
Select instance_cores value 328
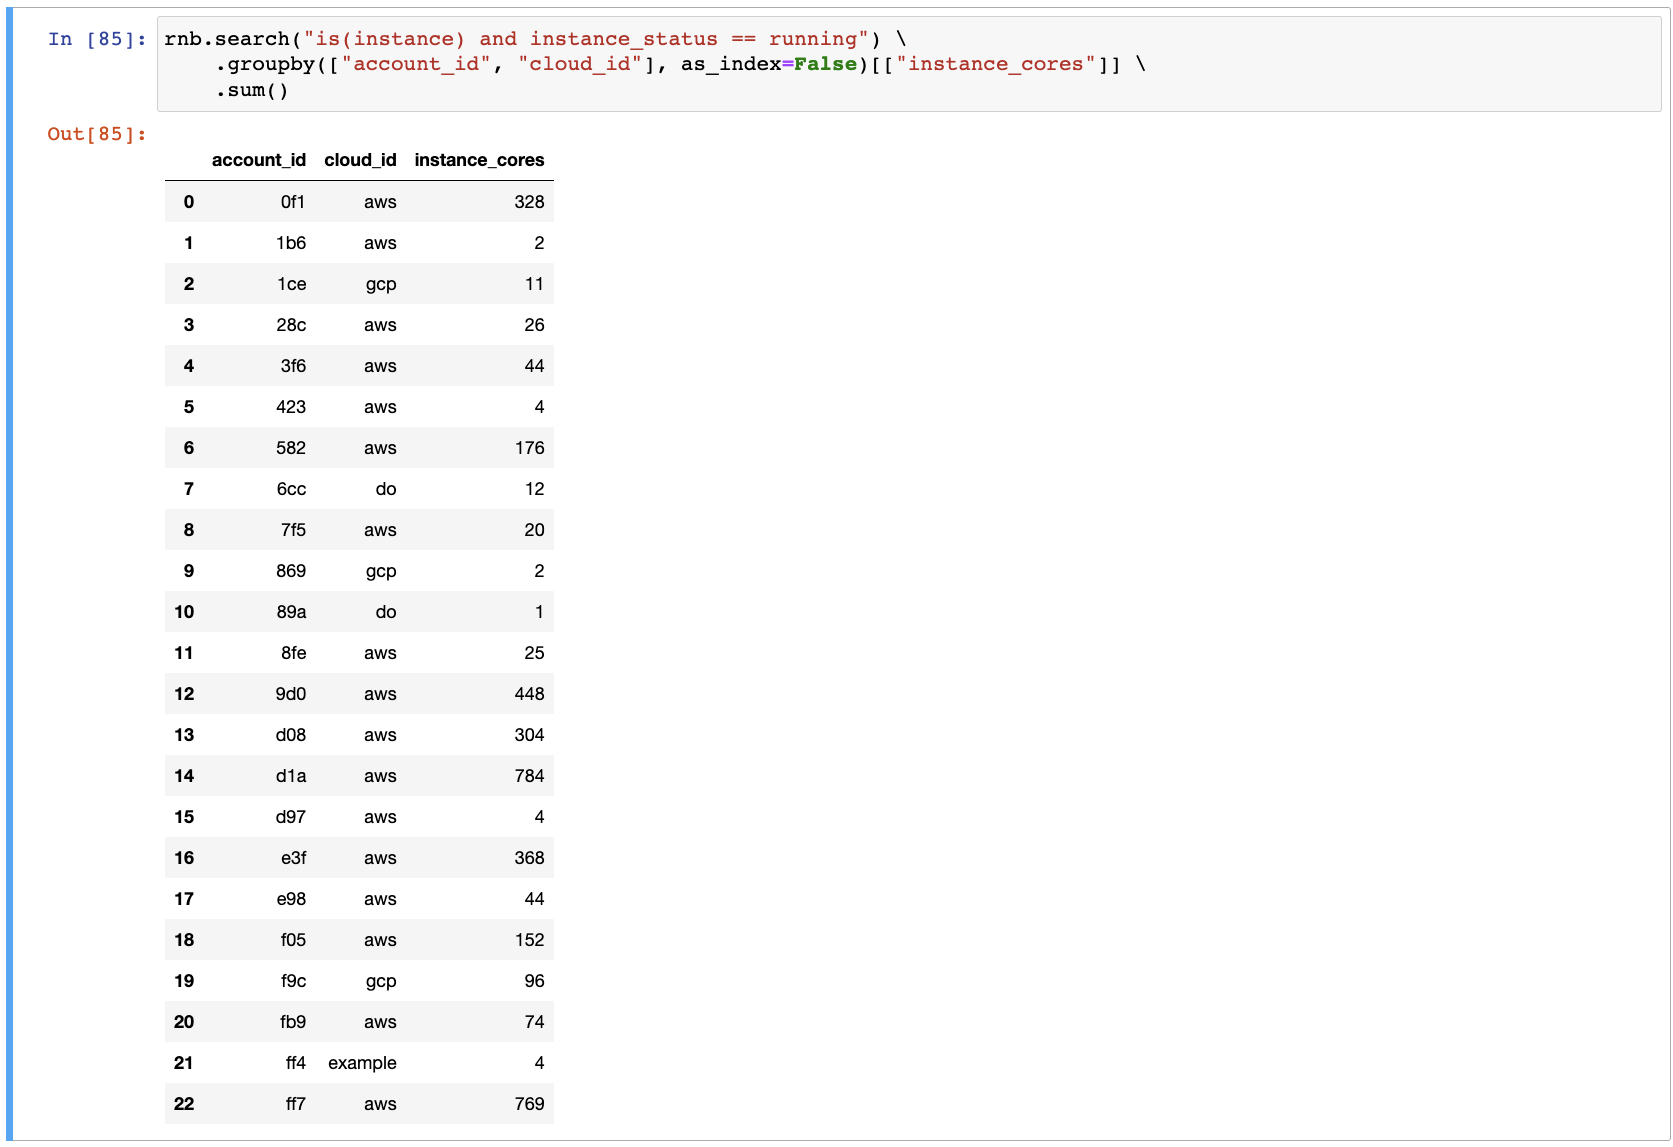pyautogui.click(x=529, y=202)
